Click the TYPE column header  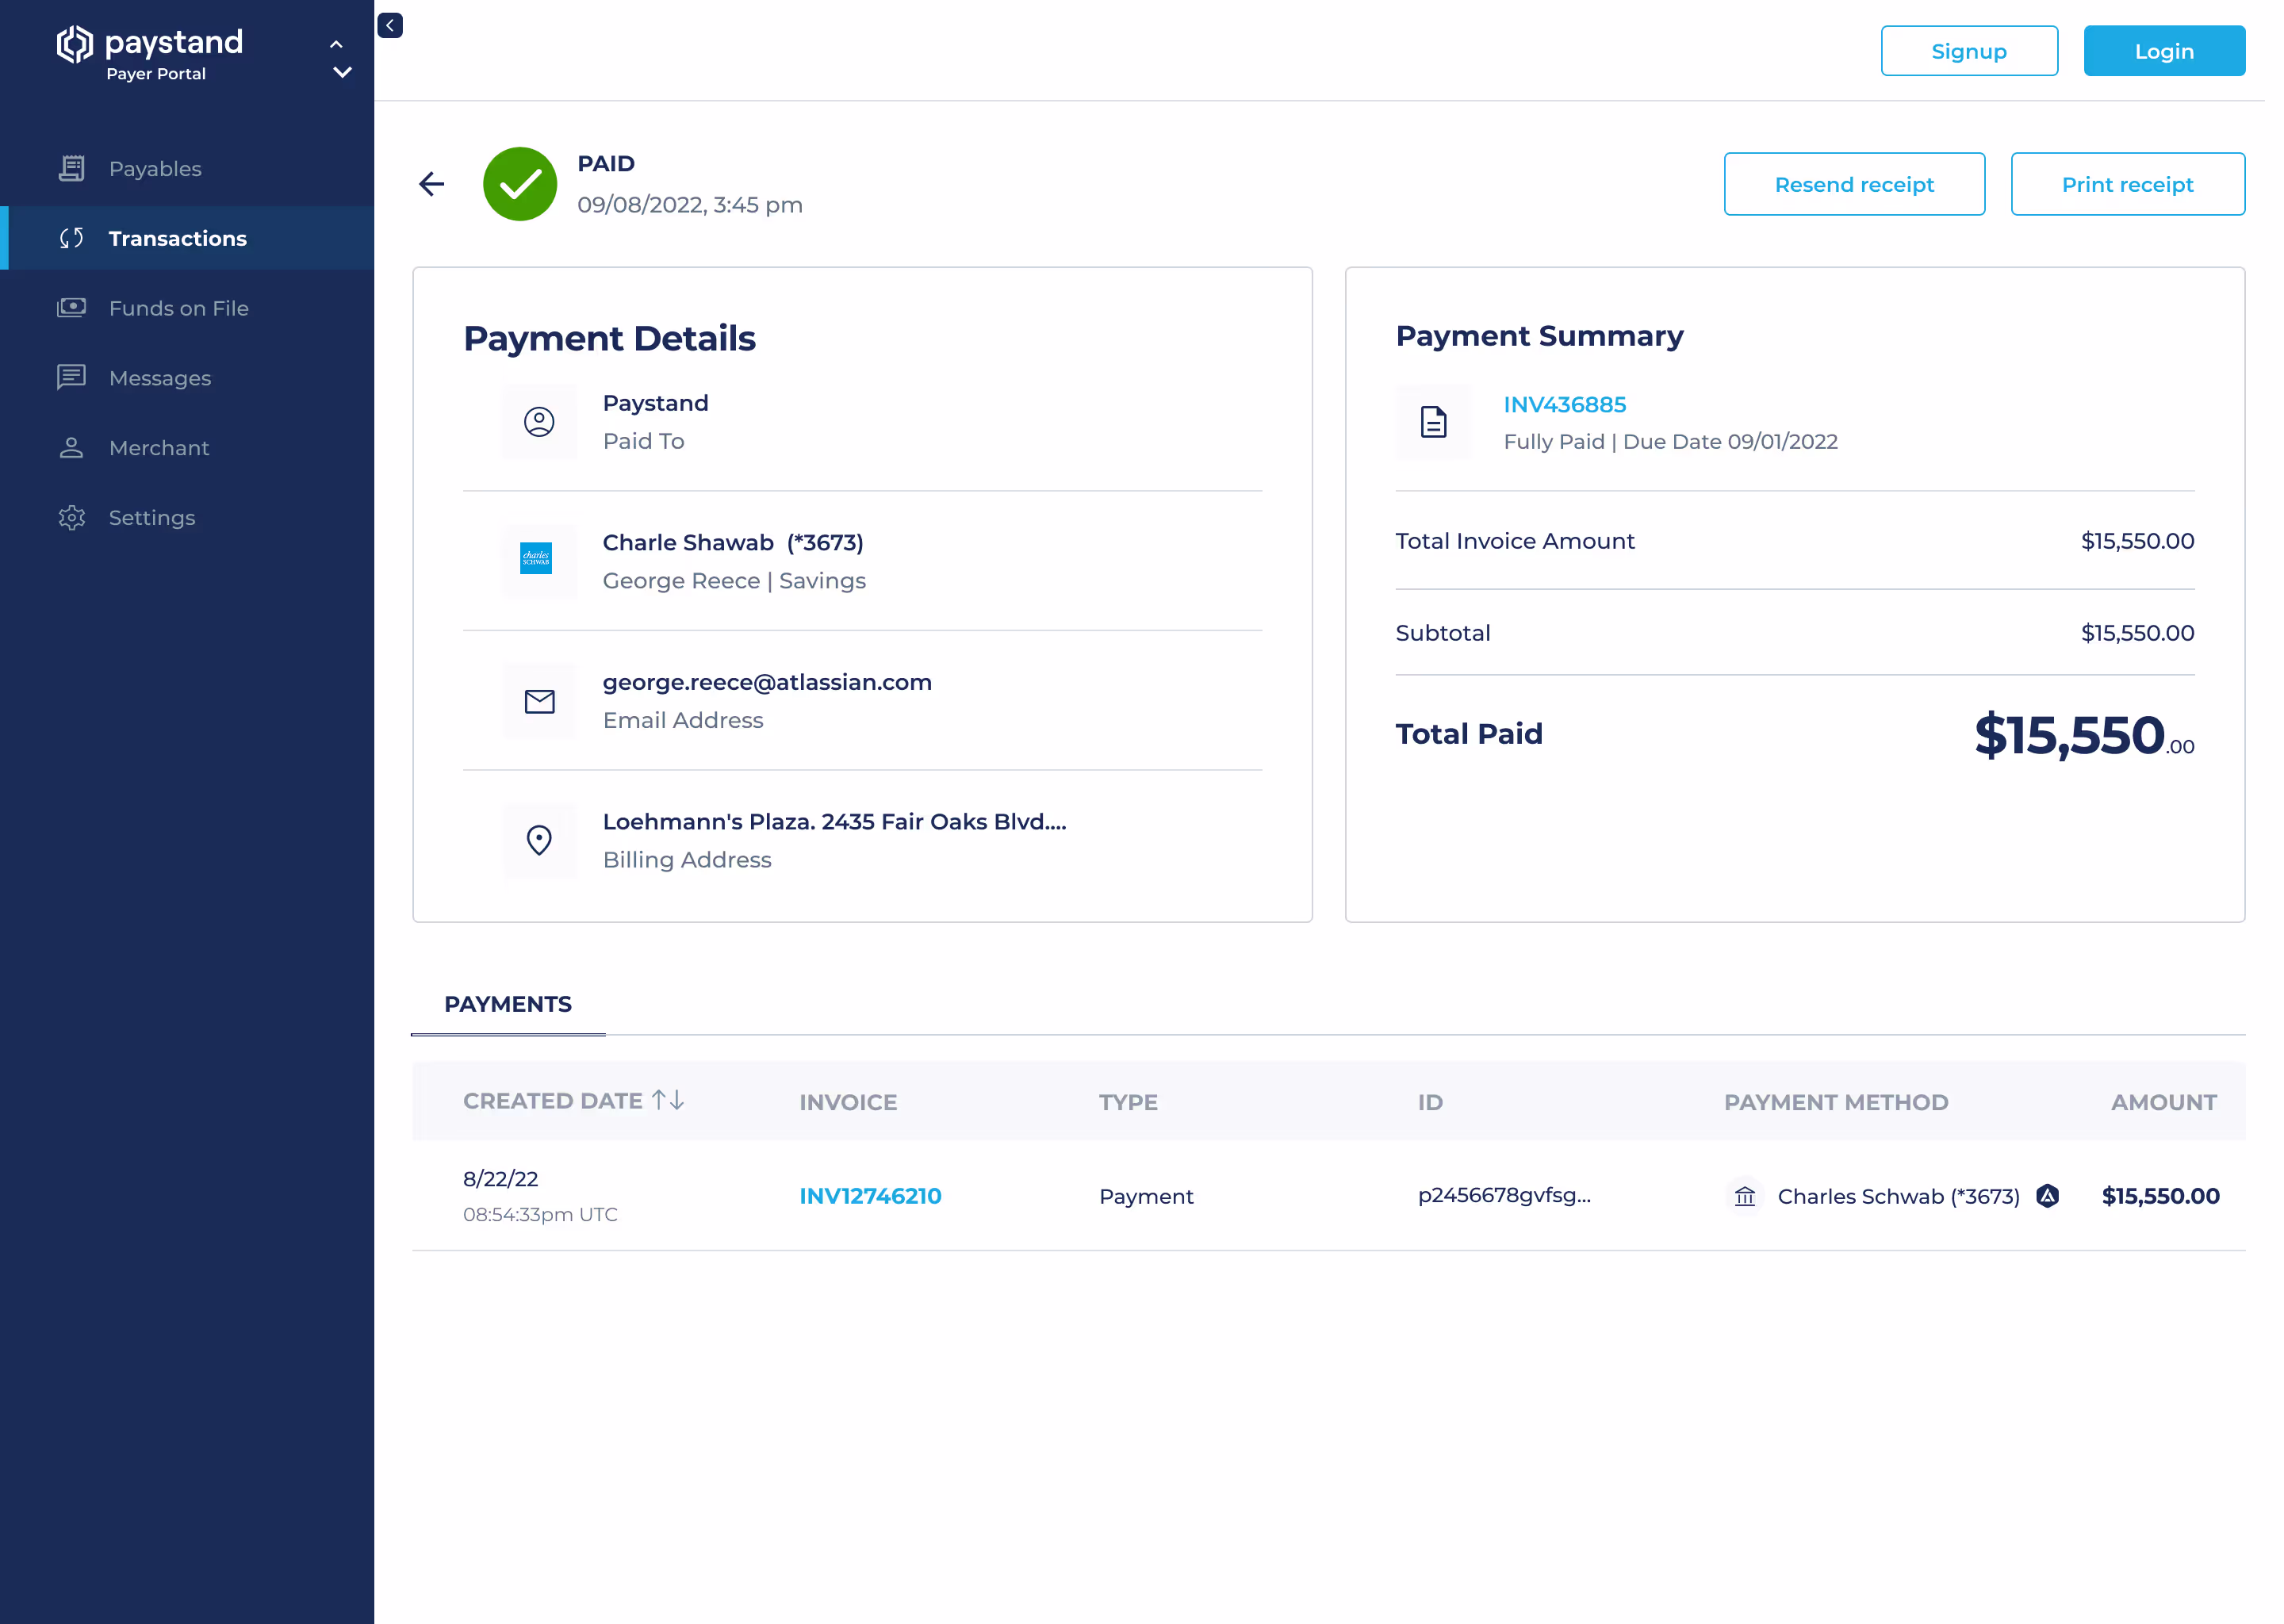point(1128,1102)
